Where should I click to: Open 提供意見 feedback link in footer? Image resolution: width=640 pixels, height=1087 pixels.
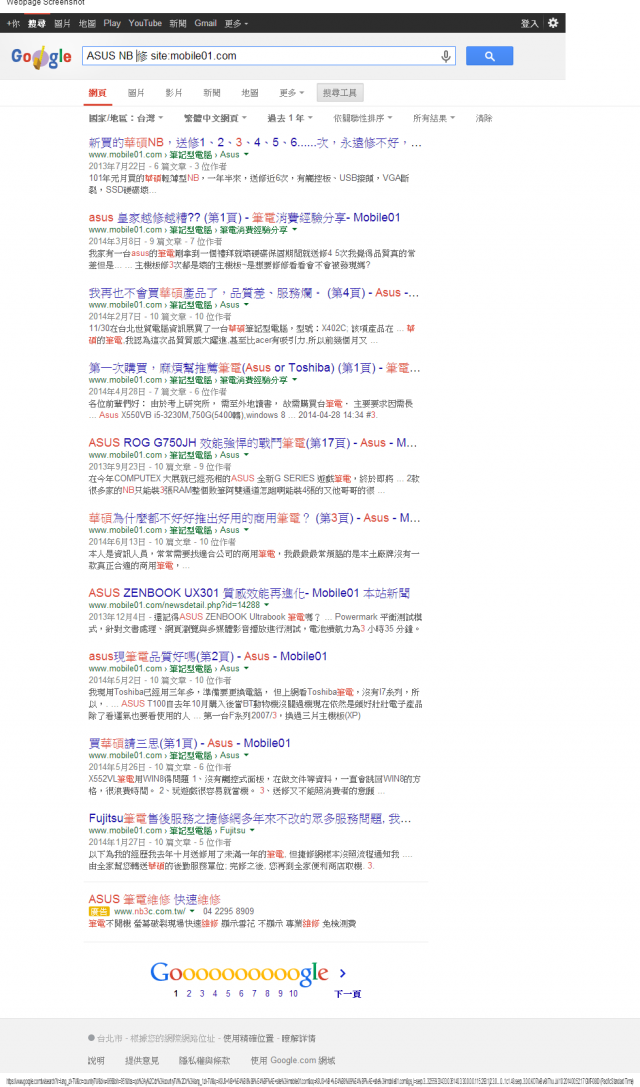coord(141,1061)
